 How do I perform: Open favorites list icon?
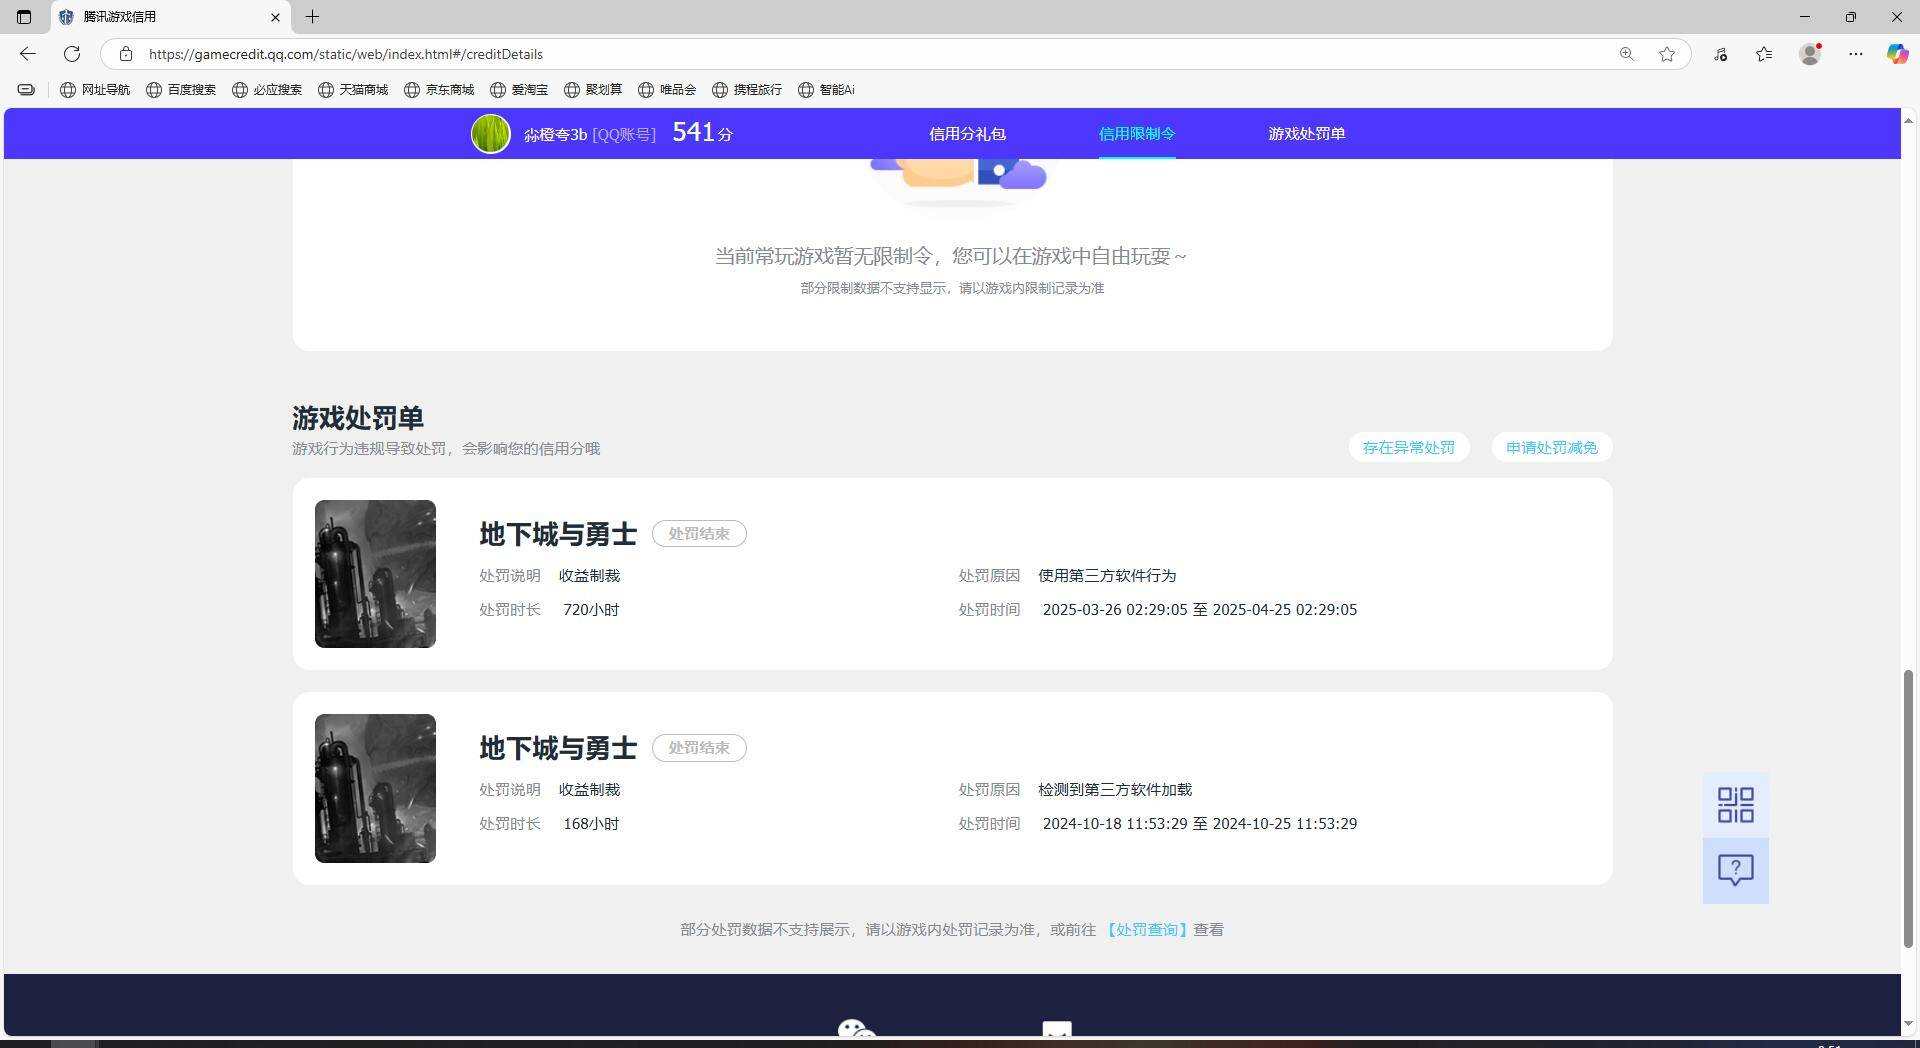[x=1765, y=54]
